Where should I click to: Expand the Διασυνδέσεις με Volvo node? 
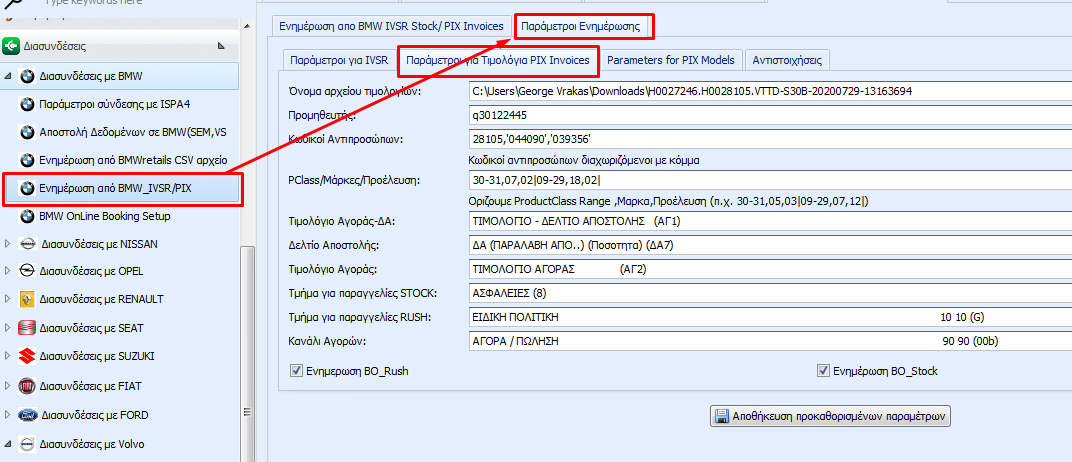pyautogui.click(x=9, y=444)
